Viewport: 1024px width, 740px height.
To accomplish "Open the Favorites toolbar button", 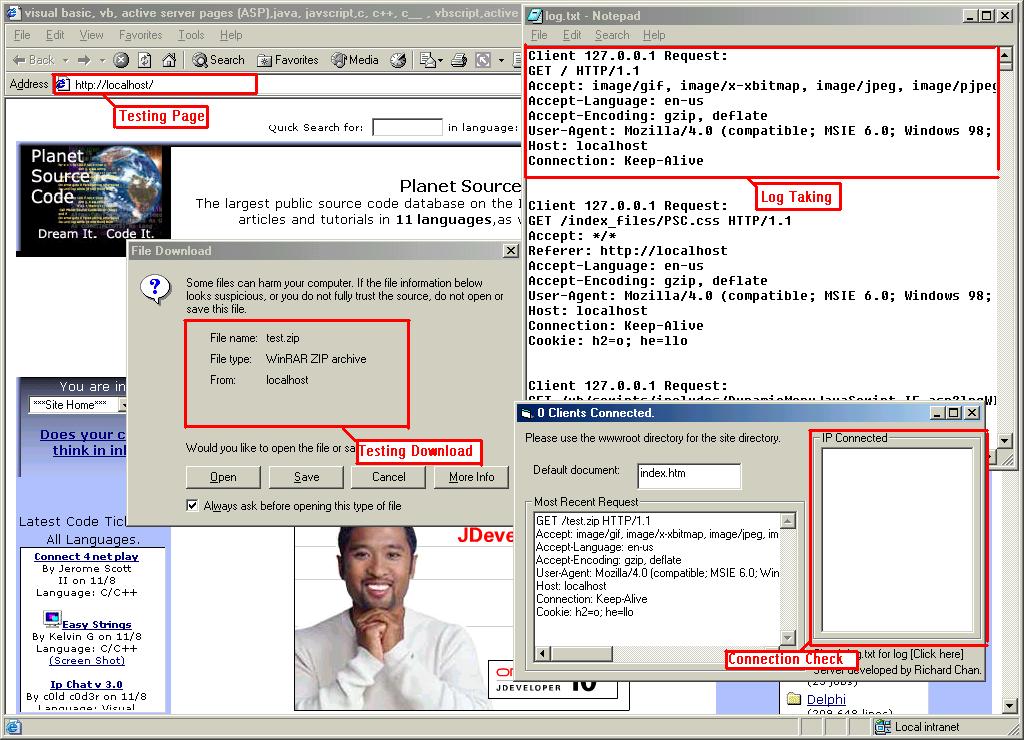I will pos(288,60).
